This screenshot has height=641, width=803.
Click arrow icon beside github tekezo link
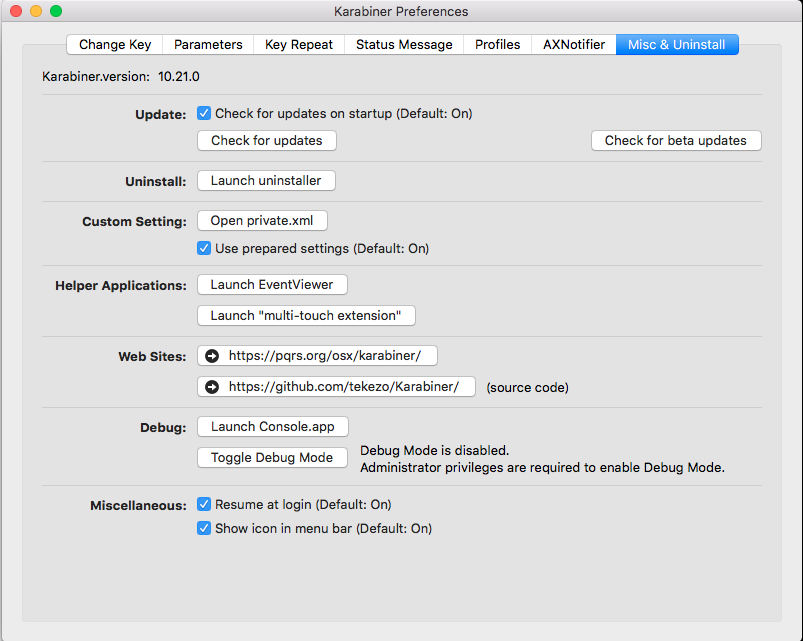pos(212,387)
